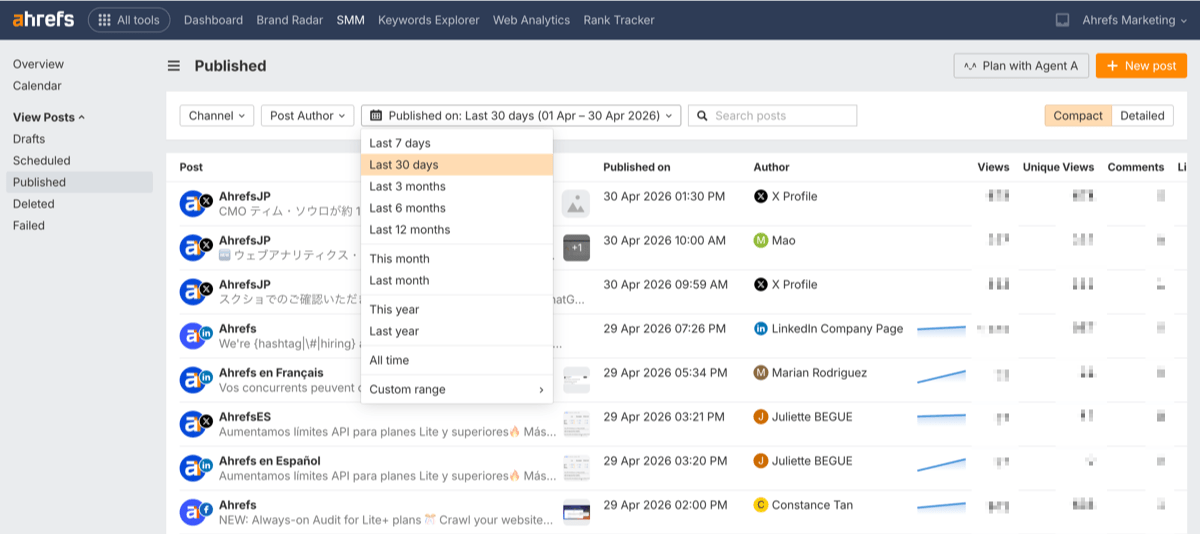Click Constance Tan author avatar
Screen dimensions: 1200x534
click(x=761, y=505)
